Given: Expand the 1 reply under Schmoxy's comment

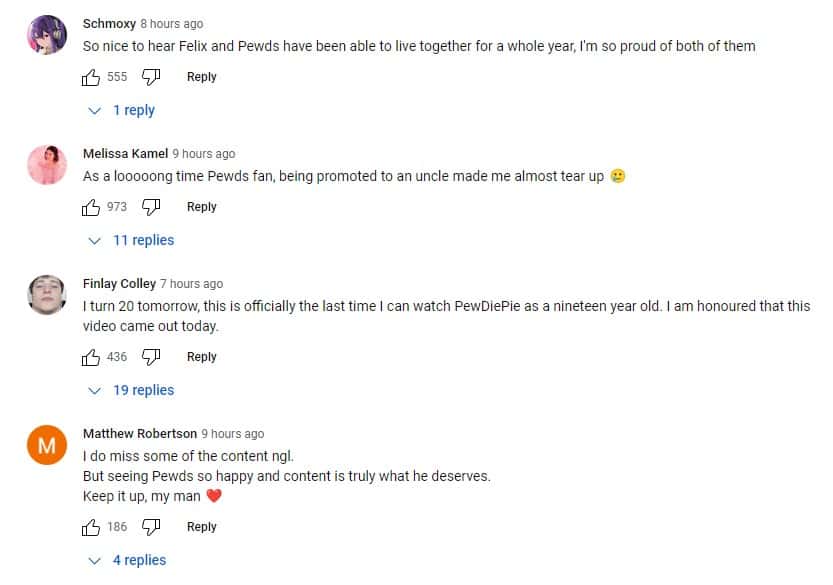Looking at the screenshot, I should (121, 110).
